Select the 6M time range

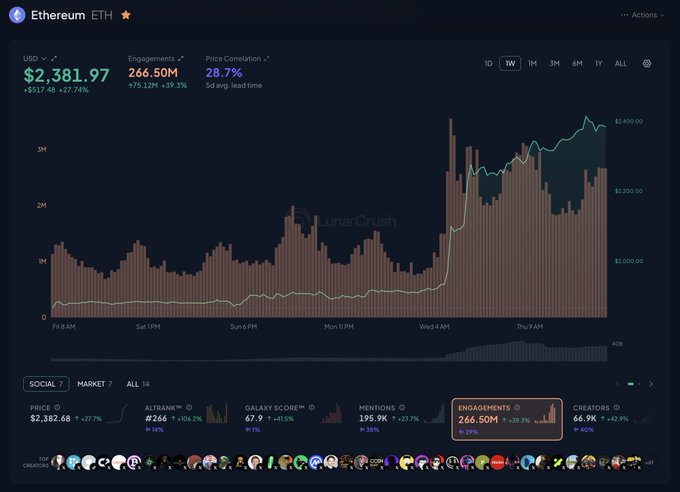point(577,63)
